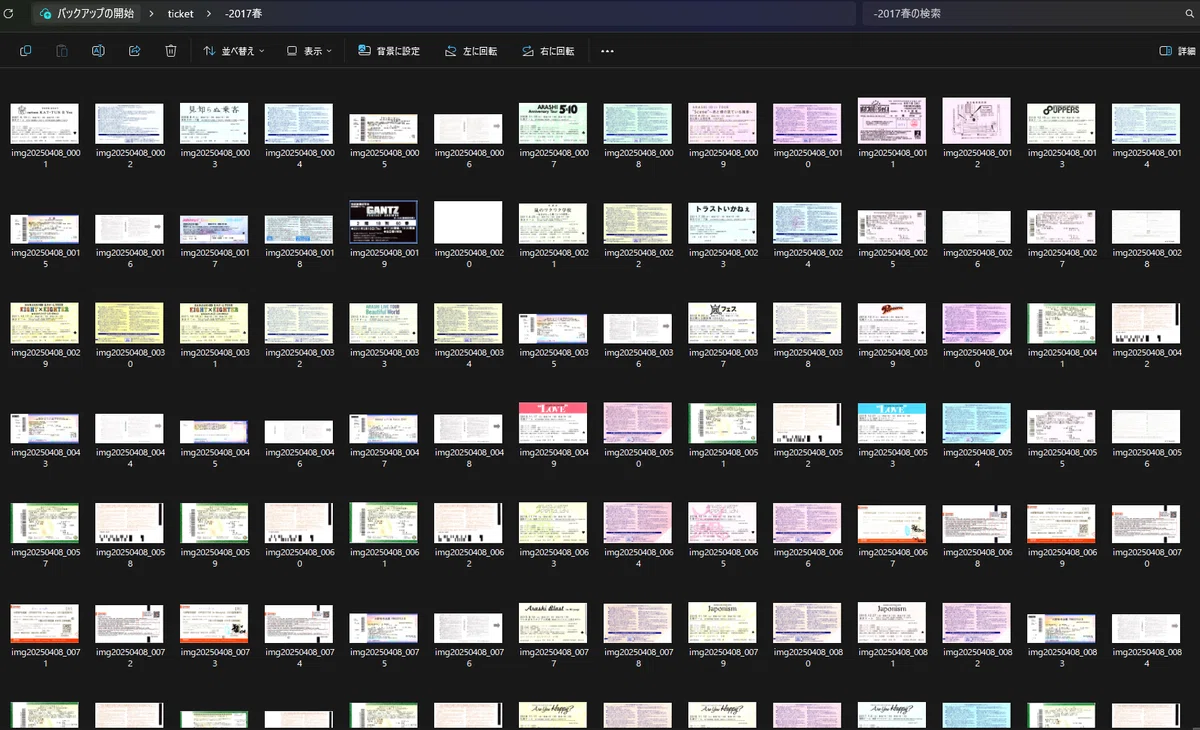Select PUPPERS thumbnail img20250408_0013
The height and width of the screenshot is (730, 1200).
[x=1061, y=123]
